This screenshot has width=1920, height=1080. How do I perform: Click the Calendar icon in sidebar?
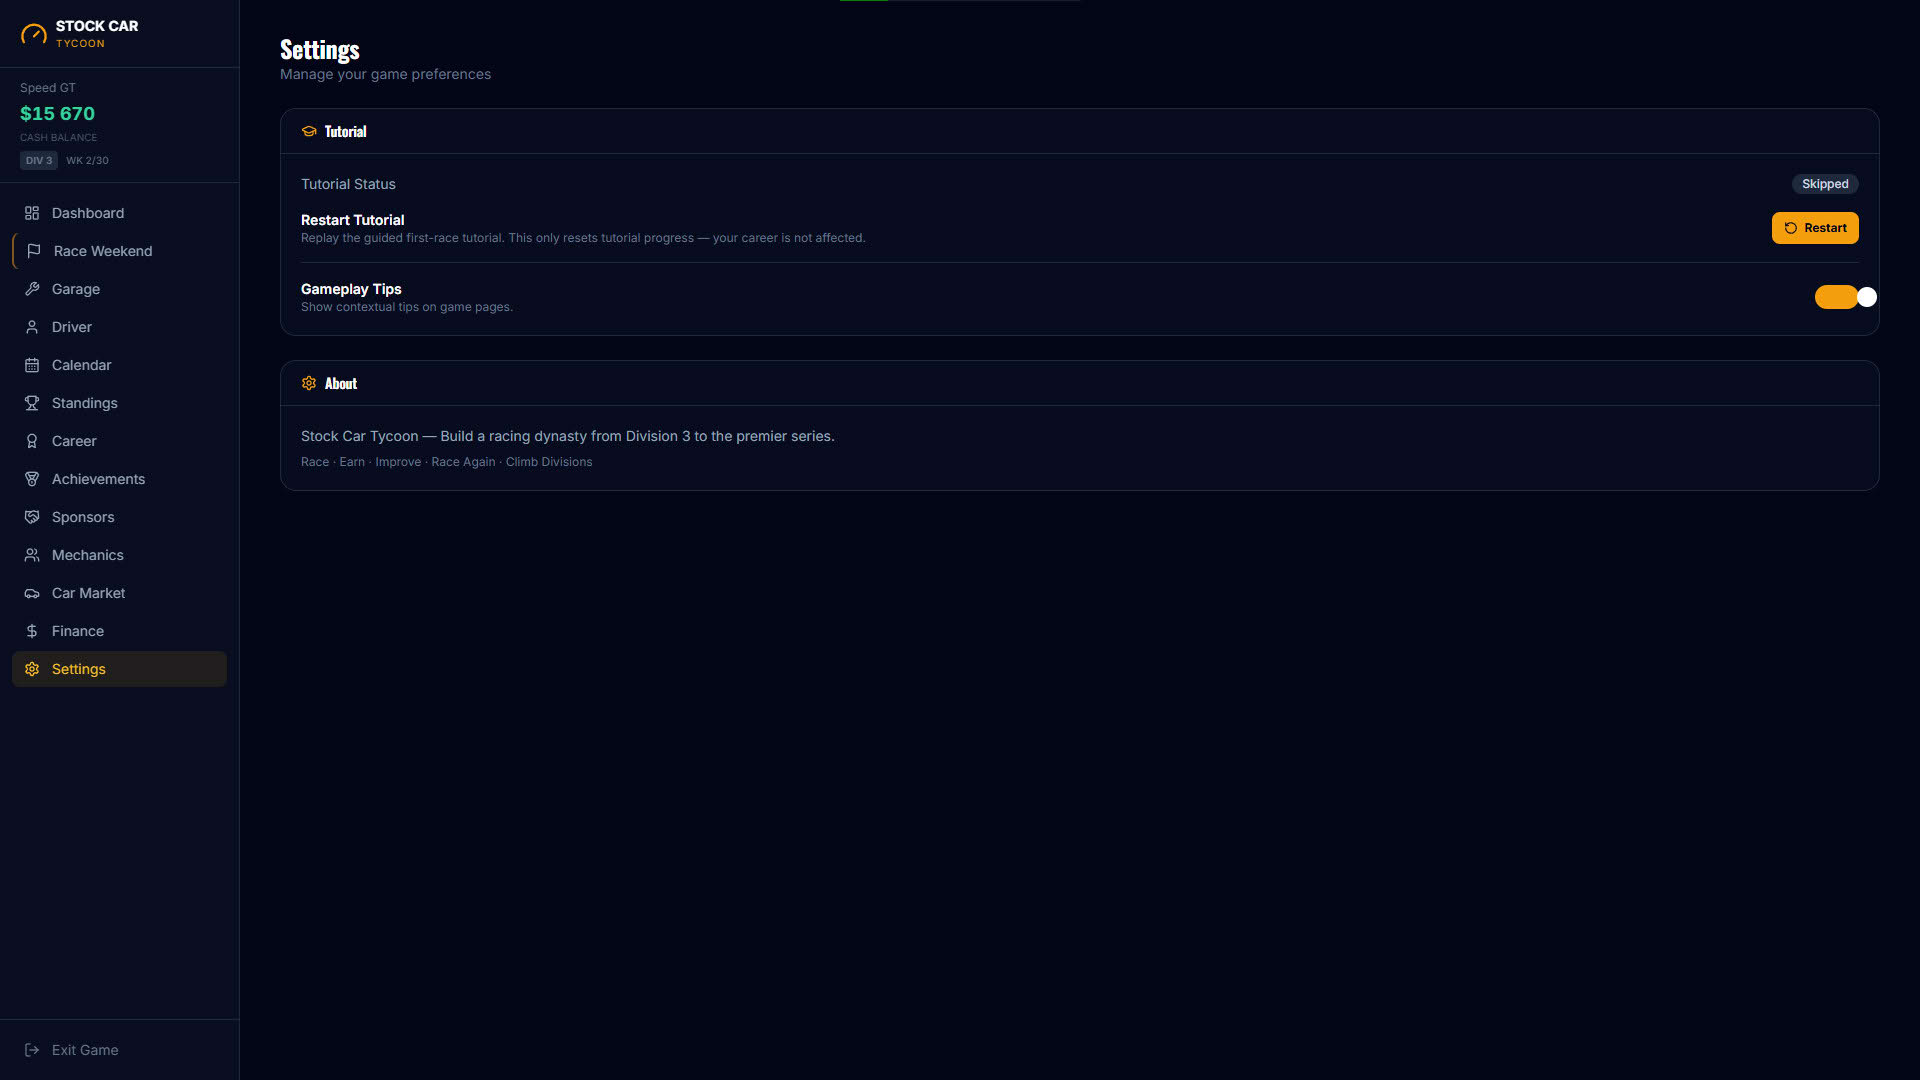tap(32, 365)
